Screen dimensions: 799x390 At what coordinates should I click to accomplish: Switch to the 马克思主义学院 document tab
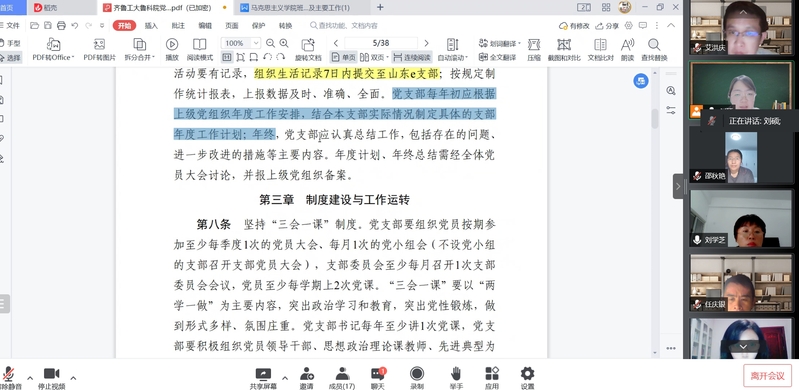(301, 8)
